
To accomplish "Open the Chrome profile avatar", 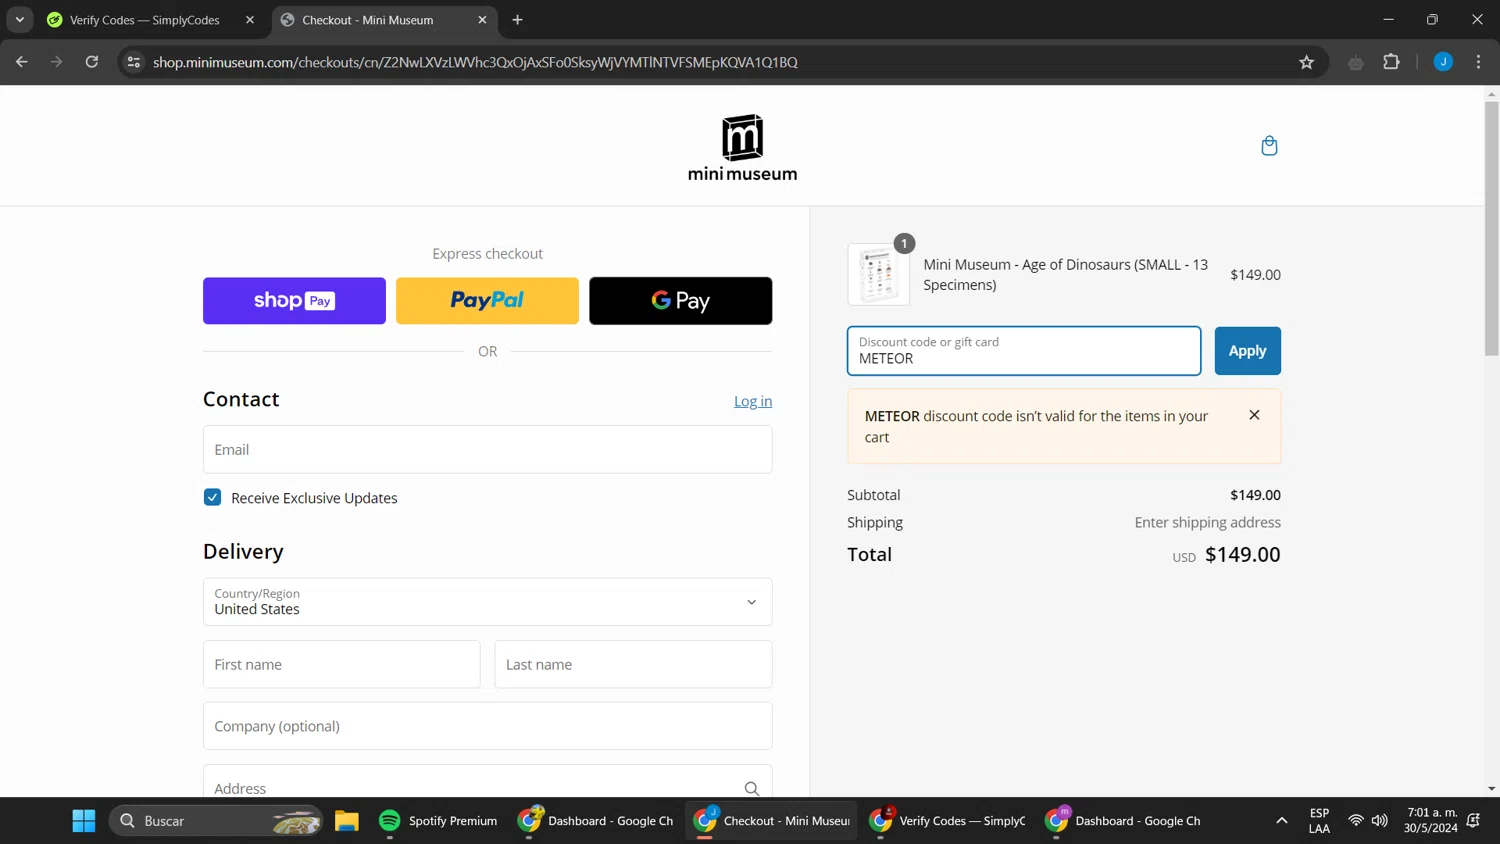I will 1443,62.
